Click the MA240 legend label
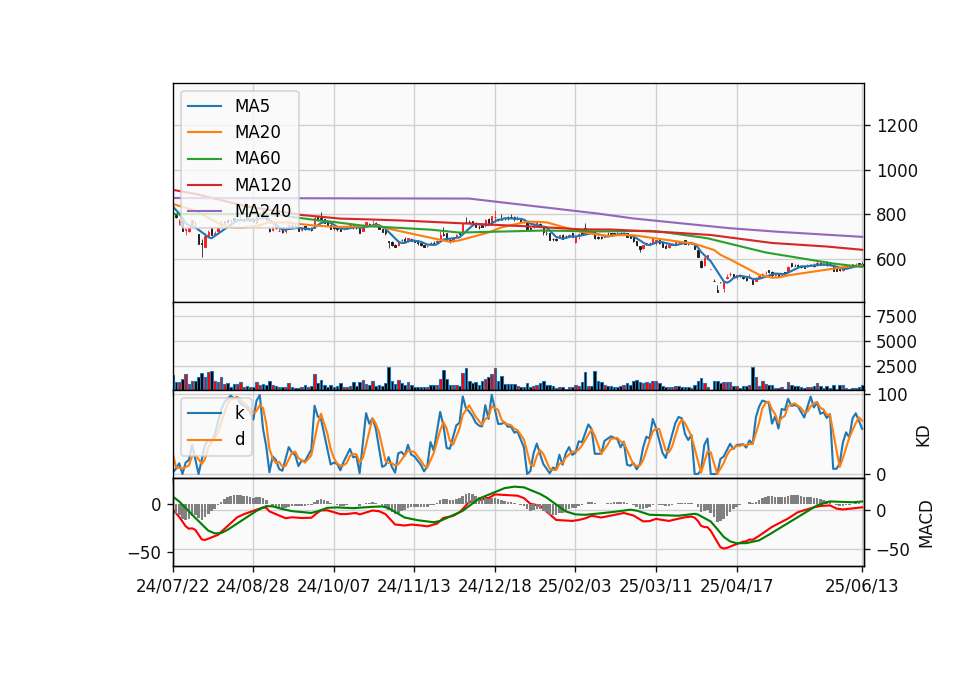This screenshot has height=690, width=960. 263,211
